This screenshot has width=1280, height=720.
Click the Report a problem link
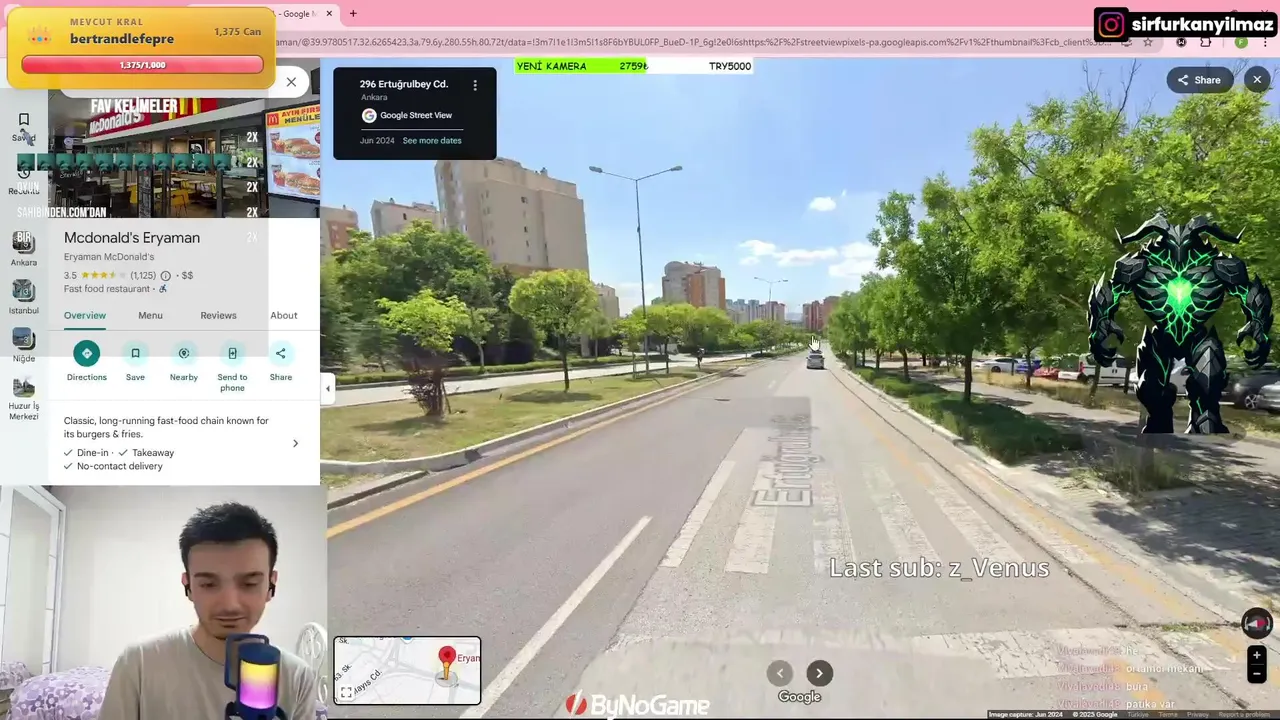point(1245,714)
